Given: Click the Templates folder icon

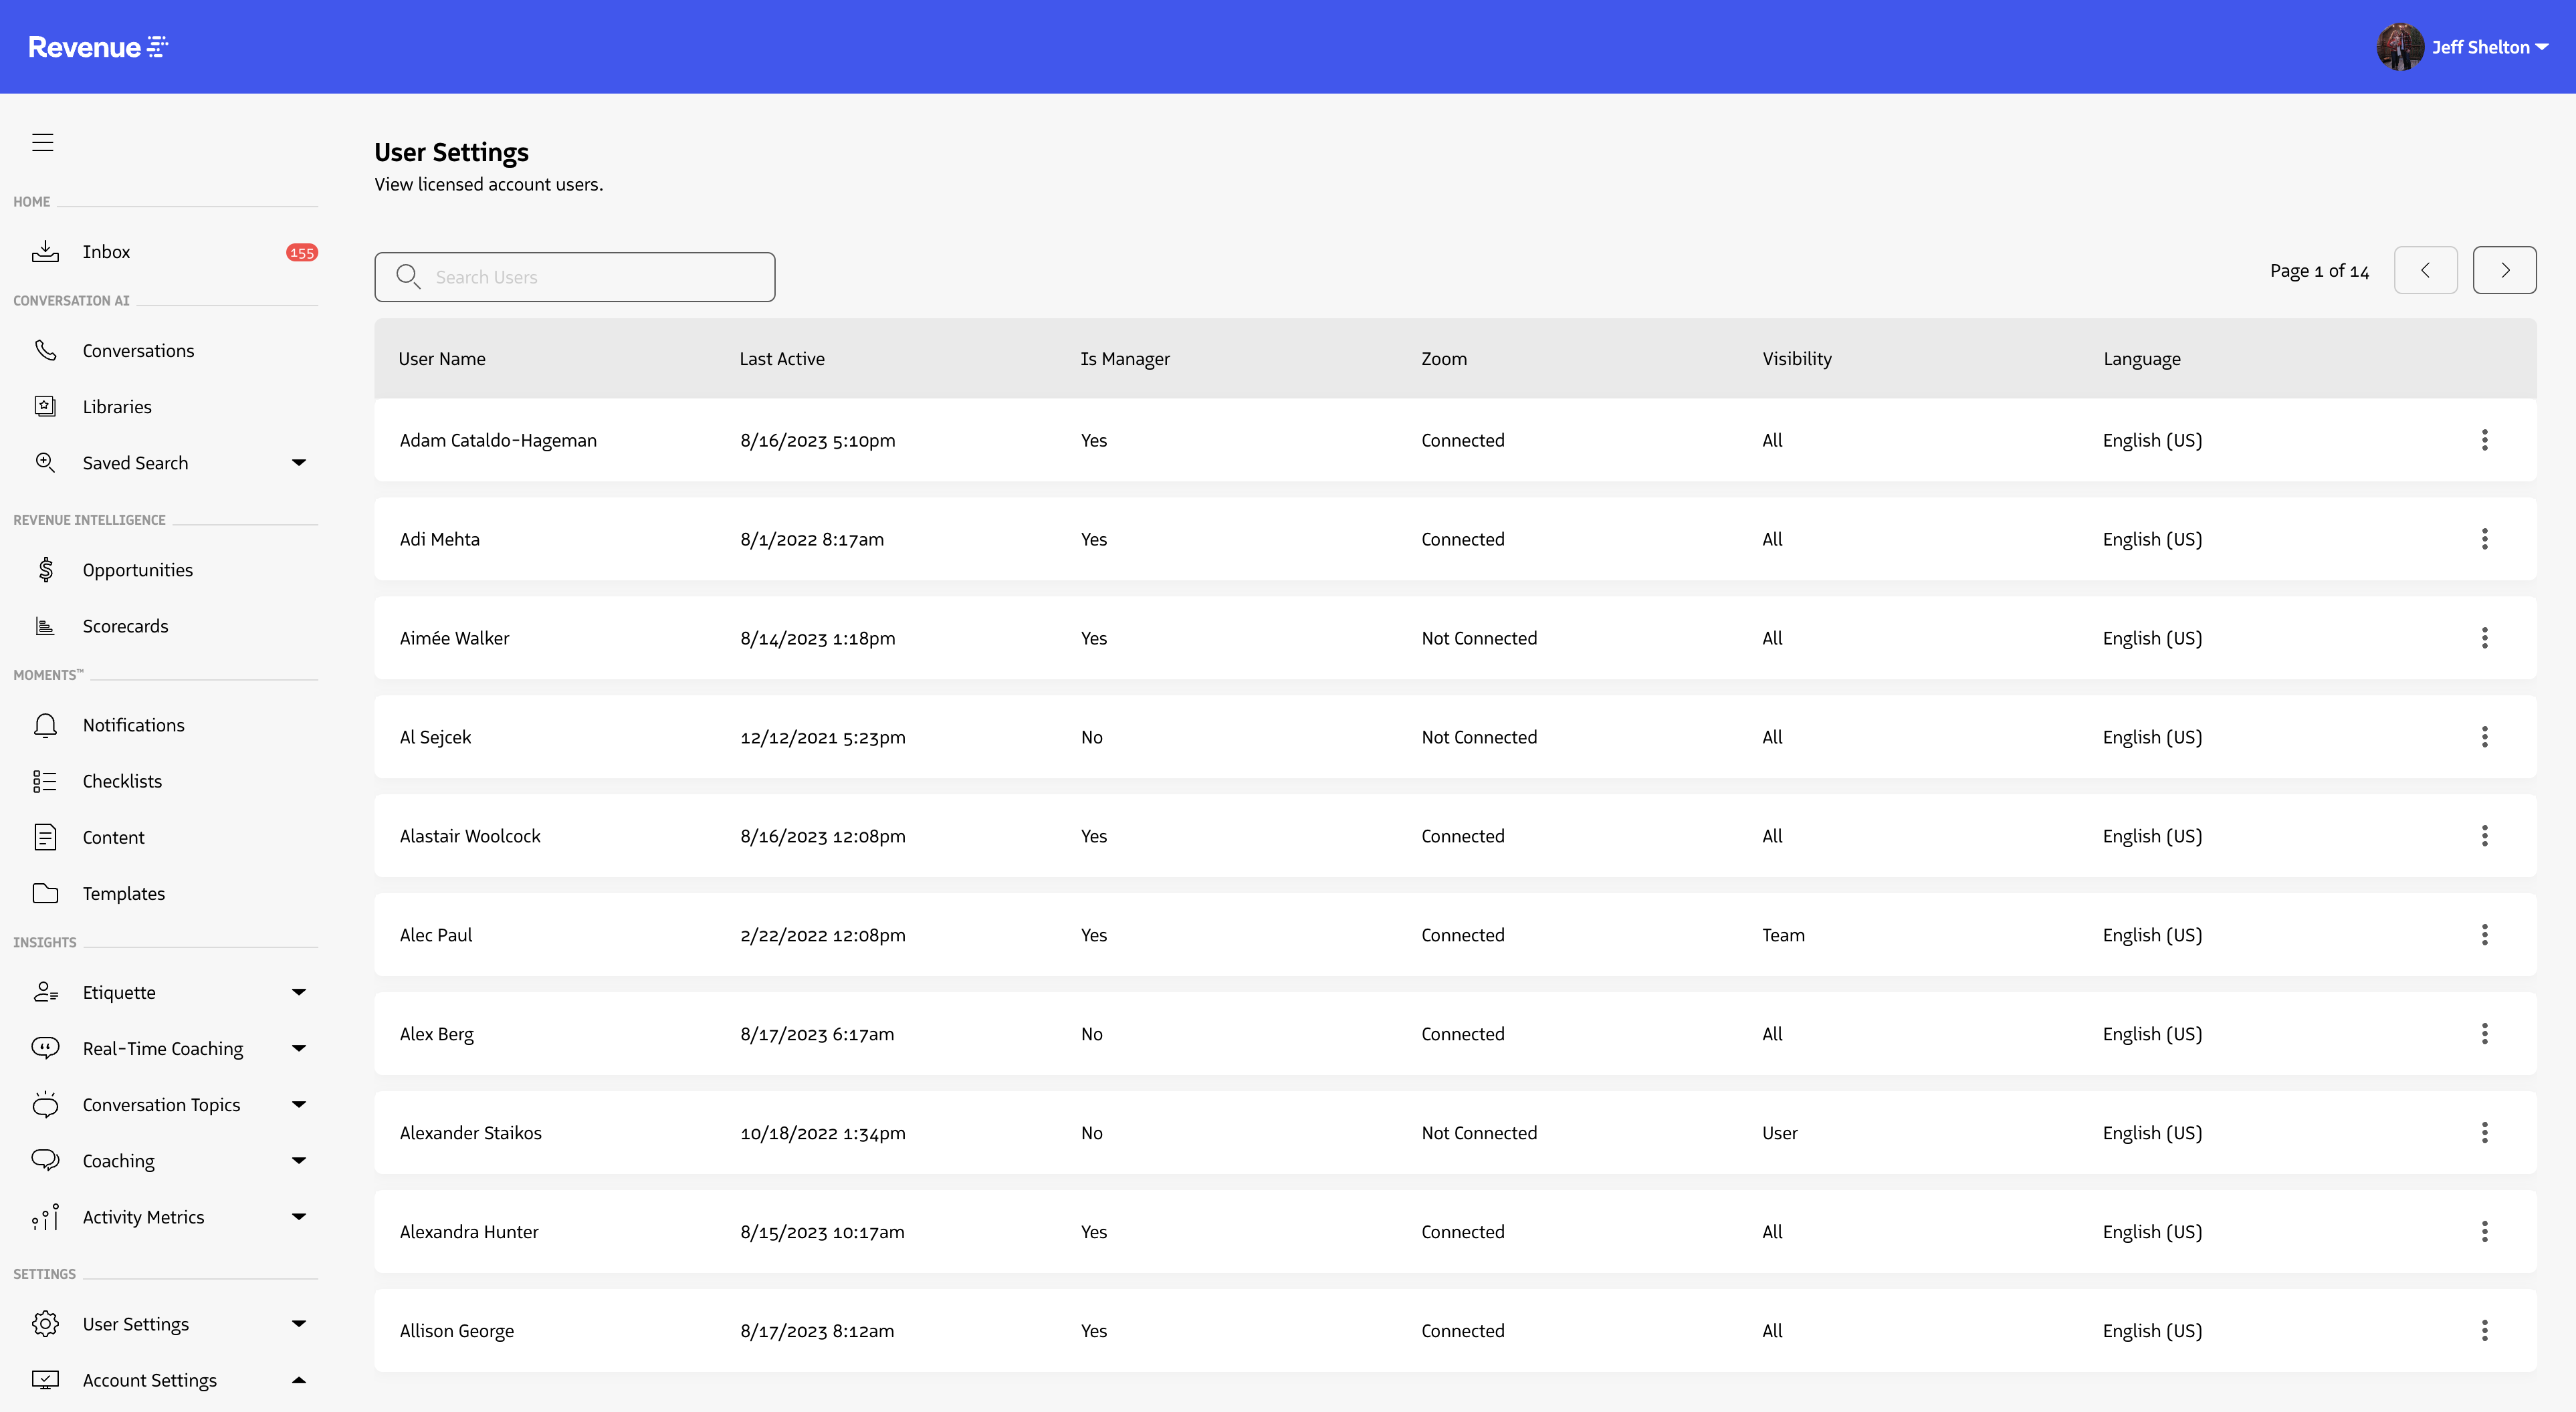Looking at the screenshot, I should (45, 893).
